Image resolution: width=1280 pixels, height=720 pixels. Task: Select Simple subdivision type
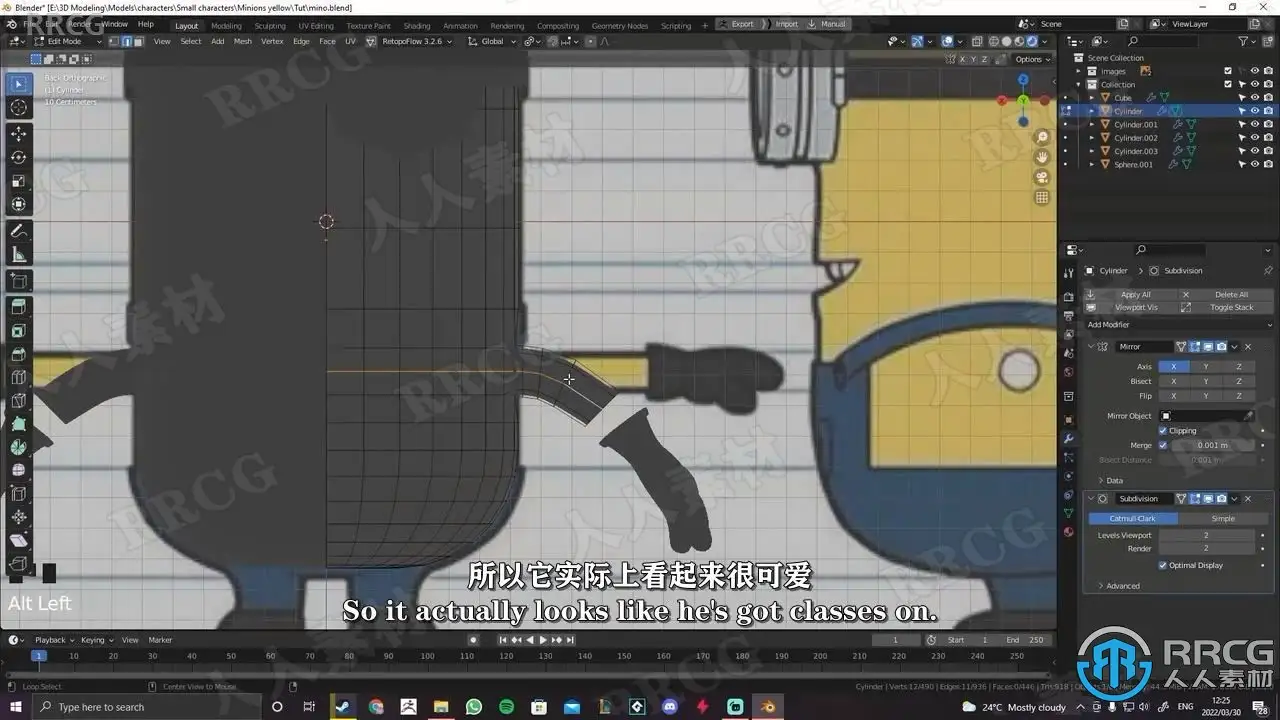pos(1223,518)
